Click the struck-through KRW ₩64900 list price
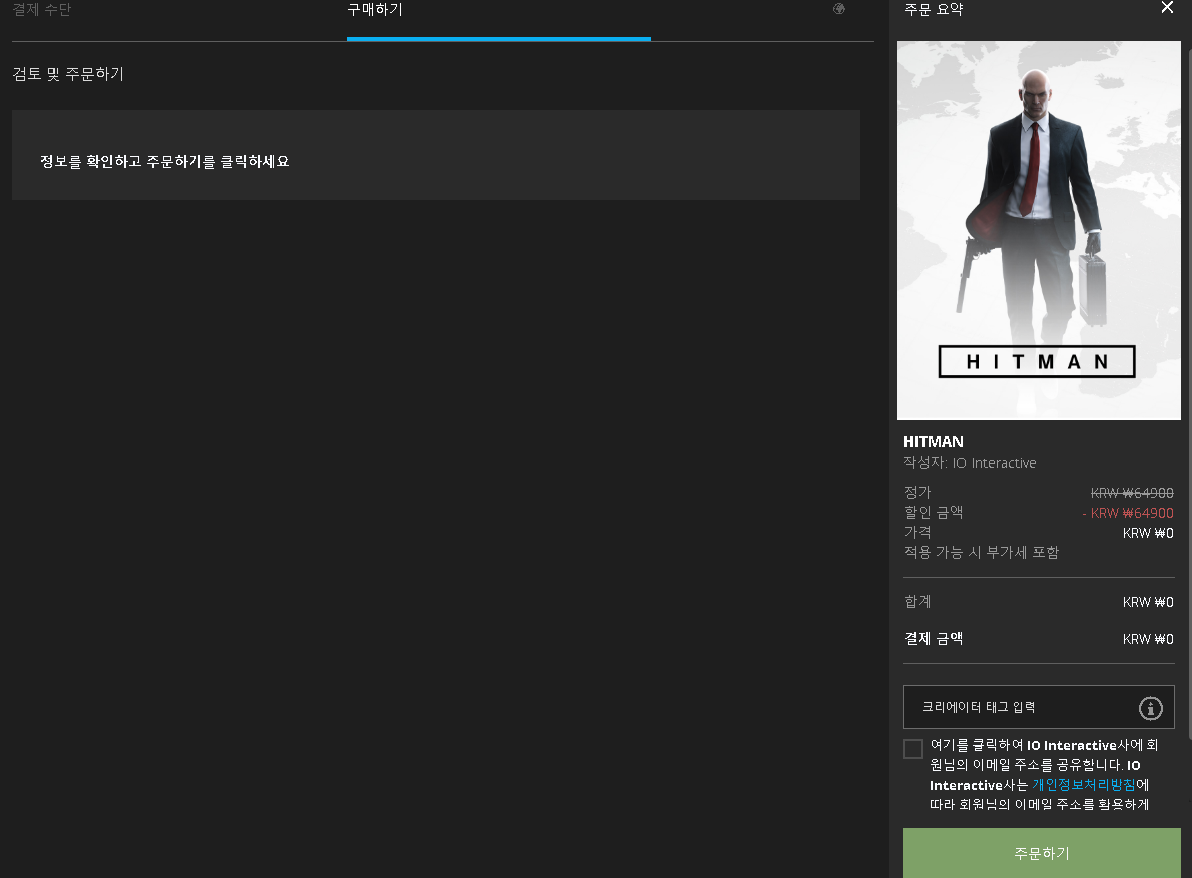Image resolution: width=1192 pixels, height=878 pixels. point(1132,493)
